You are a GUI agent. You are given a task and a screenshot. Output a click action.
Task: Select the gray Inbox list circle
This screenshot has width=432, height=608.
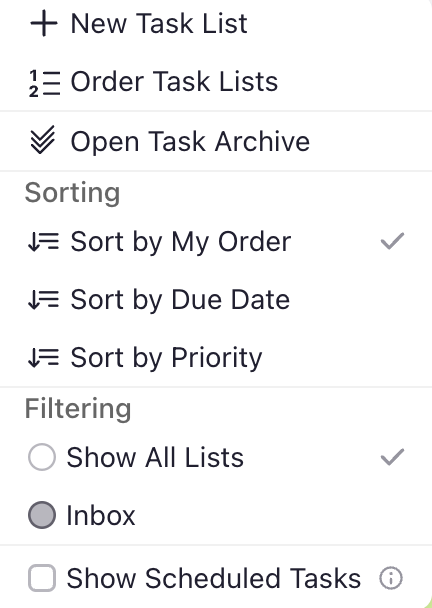(x=42, y=515)
